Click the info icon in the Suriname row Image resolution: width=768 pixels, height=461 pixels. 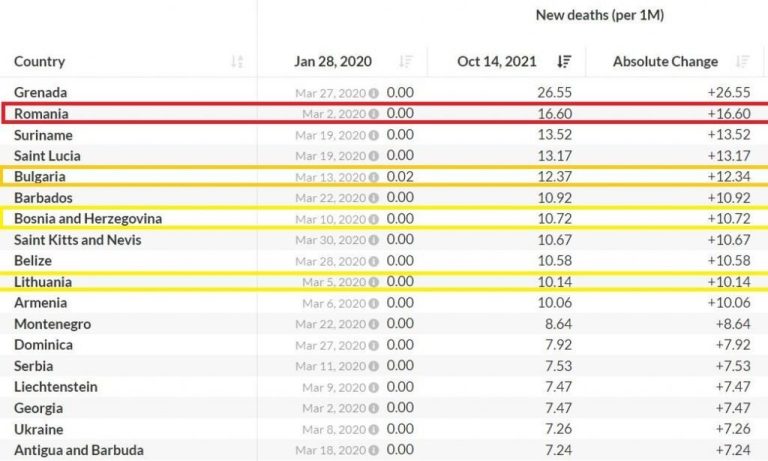373,135
